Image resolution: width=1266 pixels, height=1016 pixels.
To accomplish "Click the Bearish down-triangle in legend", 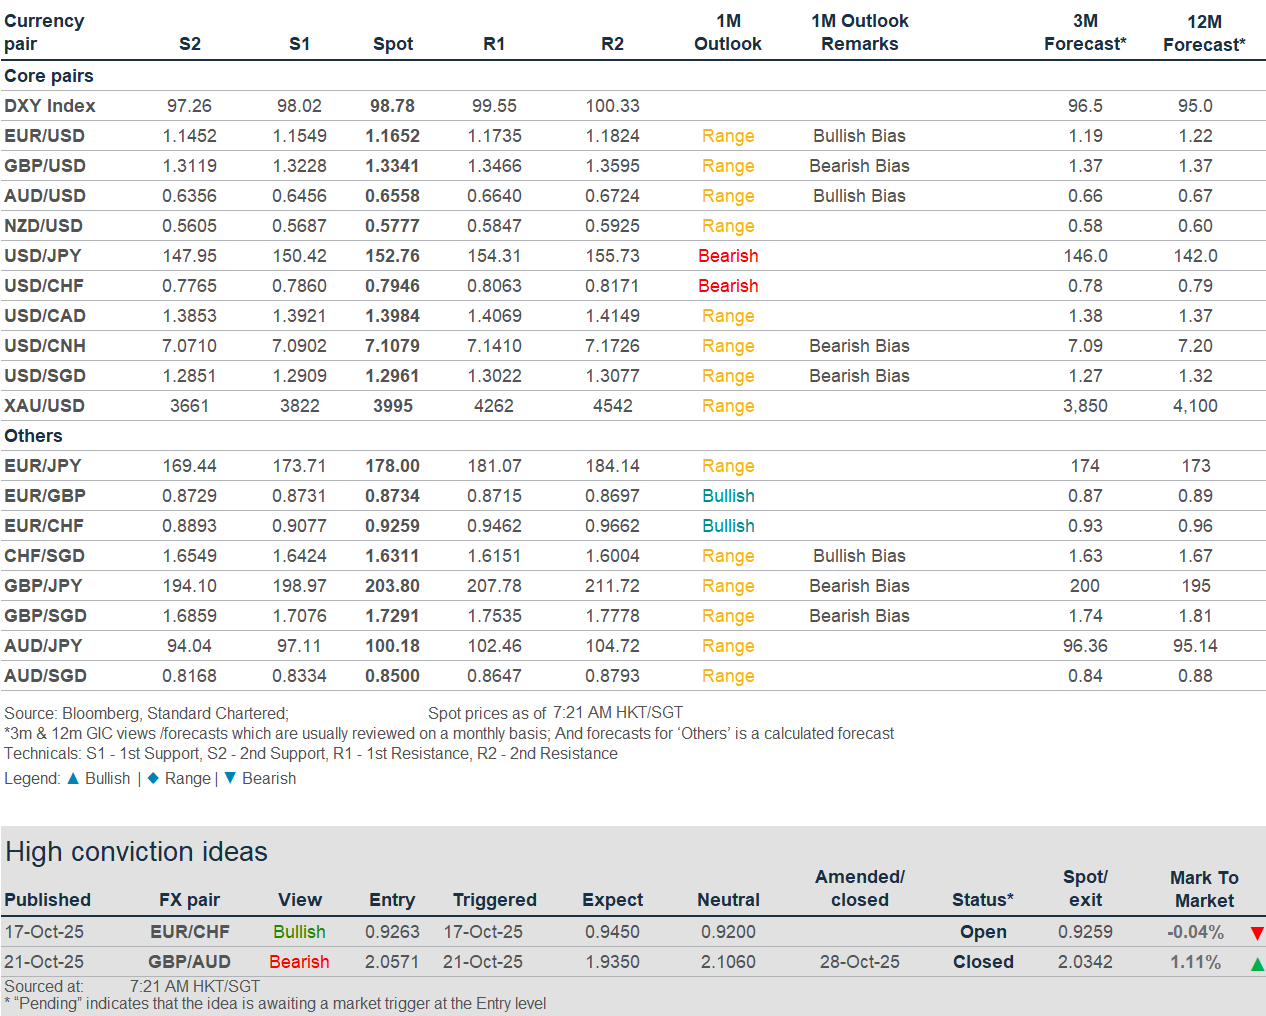I will 230,778.
